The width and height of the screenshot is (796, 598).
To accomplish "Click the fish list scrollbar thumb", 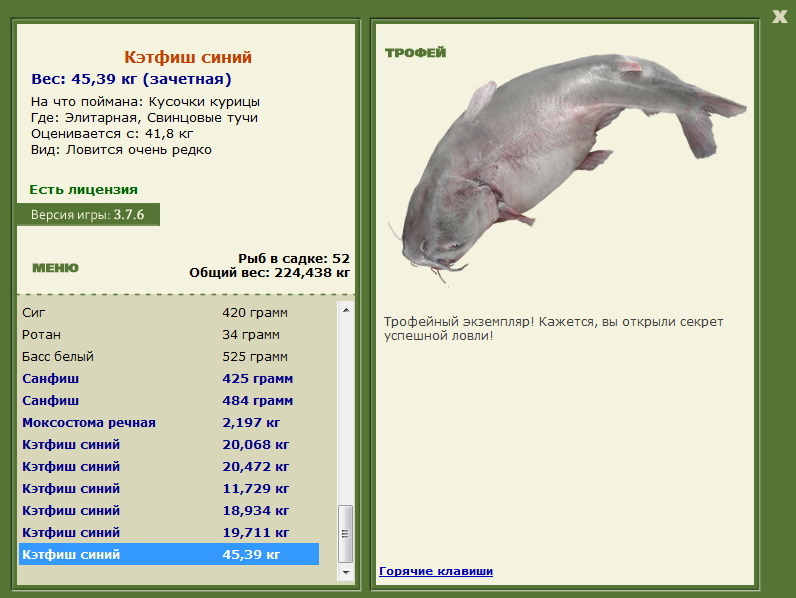I will pyautogui.click(x=346, y=533).
